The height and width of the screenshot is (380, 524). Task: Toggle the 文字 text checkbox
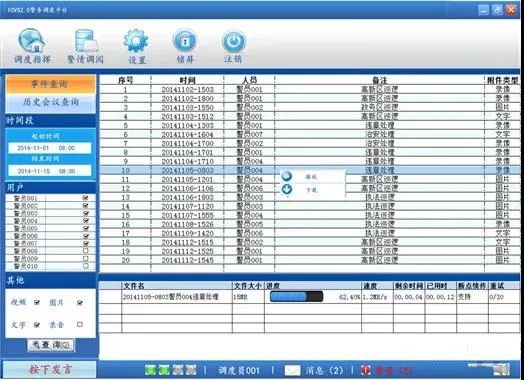37,325
